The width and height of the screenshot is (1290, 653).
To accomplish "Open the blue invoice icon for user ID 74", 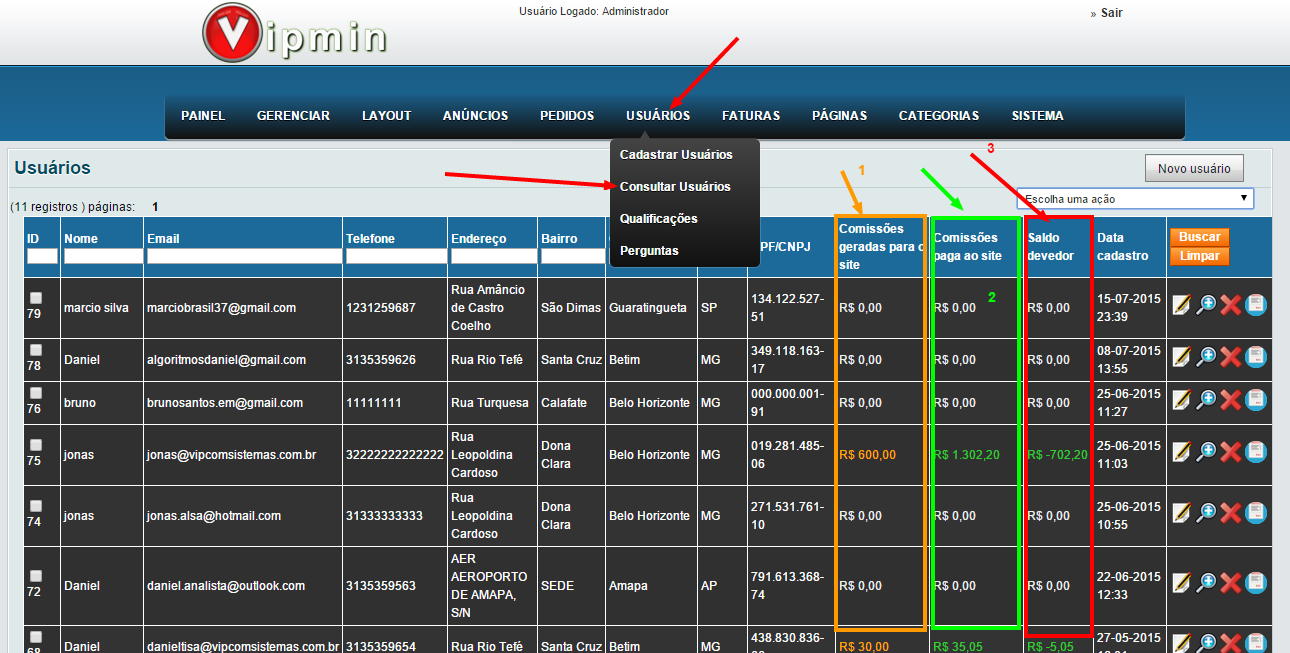I will pos(1256,513).
